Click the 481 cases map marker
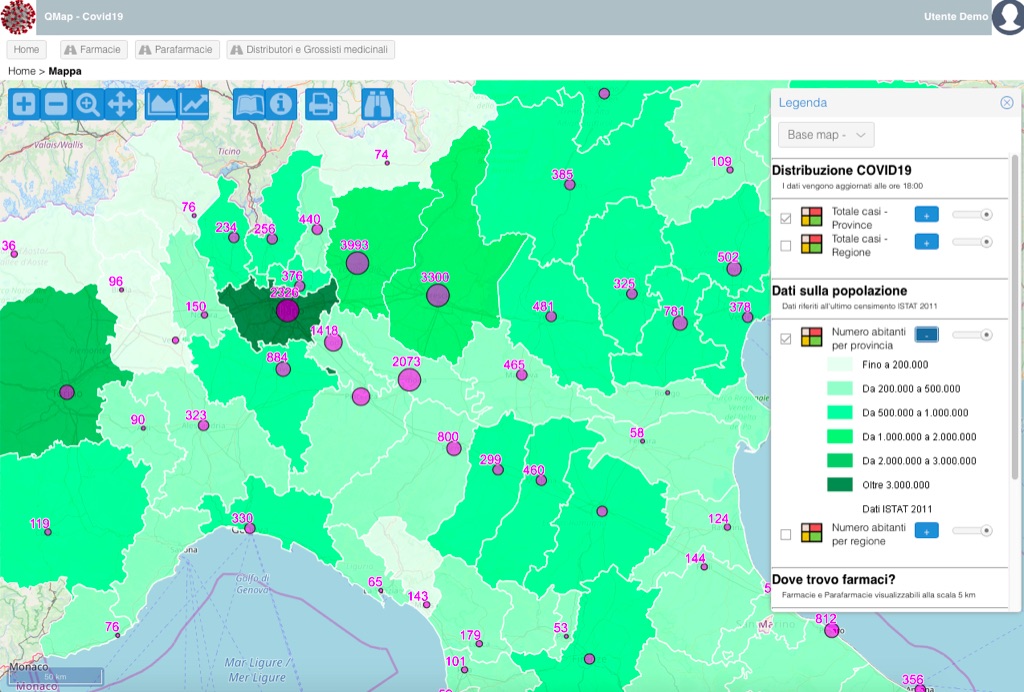1024x692 pixels. click(x=551, y=317)
